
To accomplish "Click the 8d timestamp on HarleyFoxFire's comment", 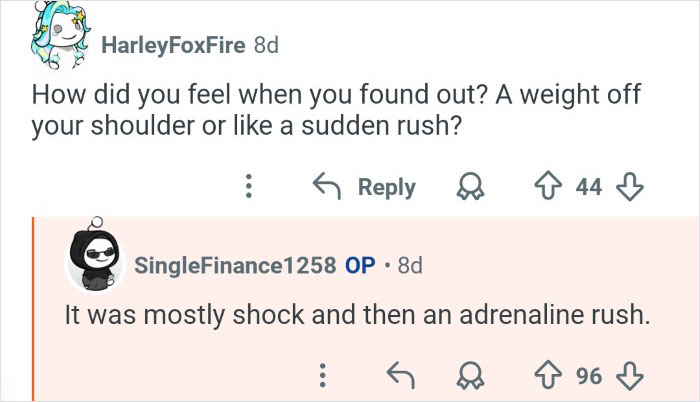I will coord(269,46).
